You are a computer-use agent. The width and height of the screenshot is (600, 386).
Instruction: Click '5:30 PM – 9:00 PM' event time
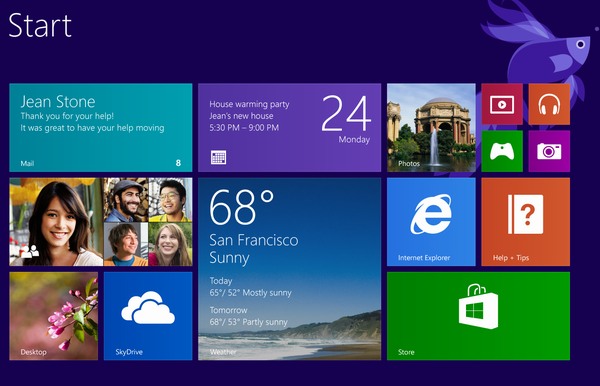click(x=244, y=128)
